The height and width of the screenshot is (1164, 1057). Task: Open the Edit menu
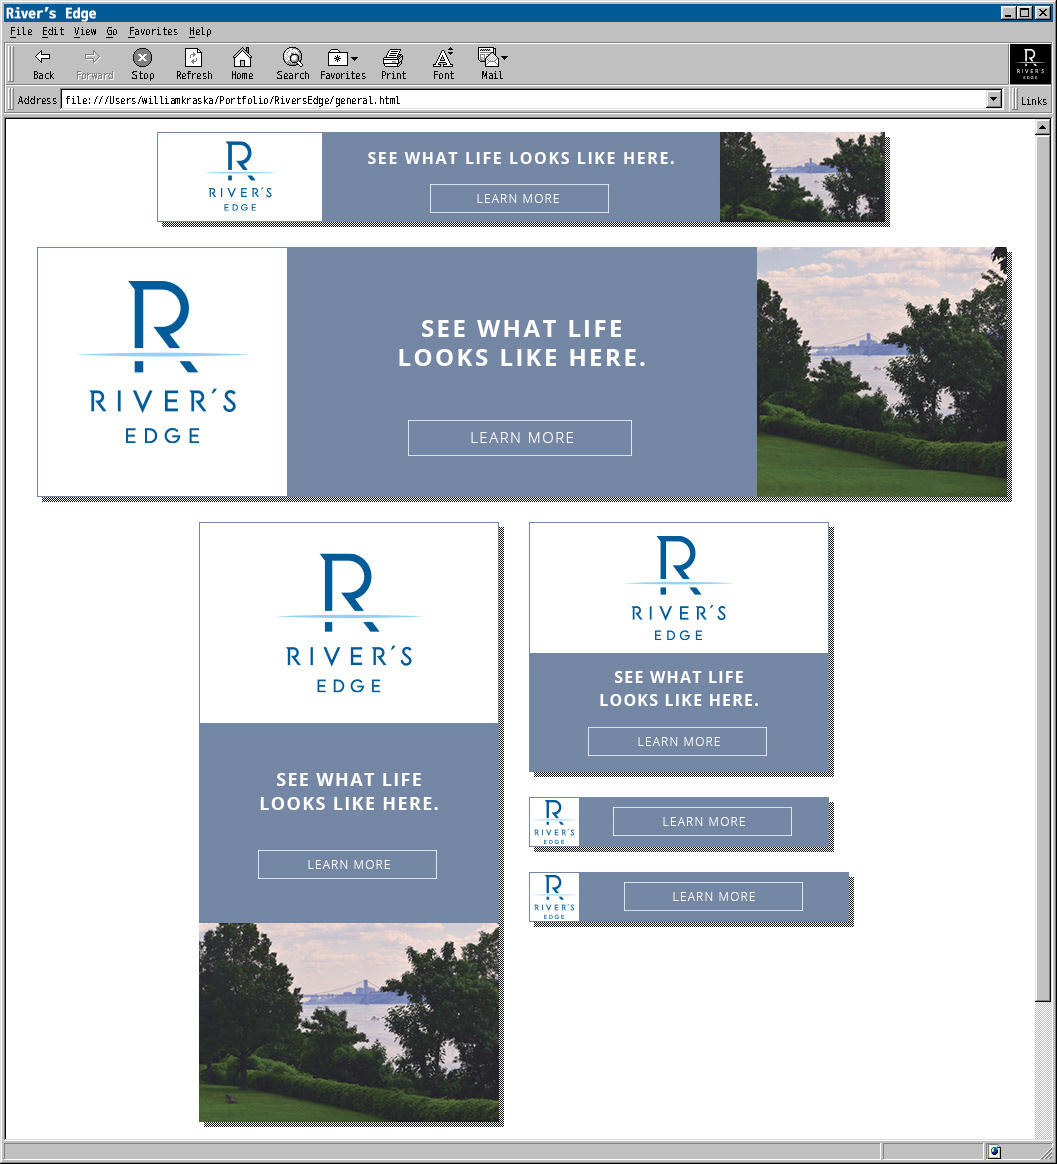[x=53, y=31]
